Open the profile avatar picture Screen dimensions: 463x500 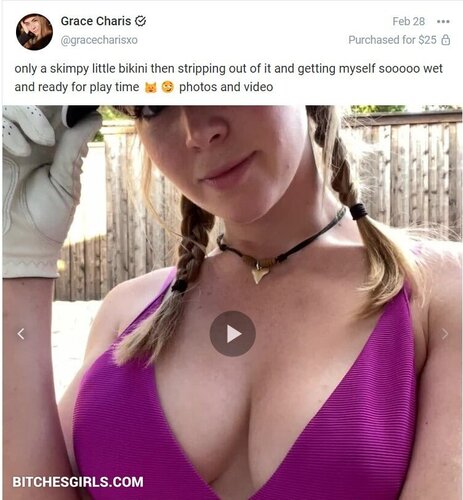(x=34, y=32)
